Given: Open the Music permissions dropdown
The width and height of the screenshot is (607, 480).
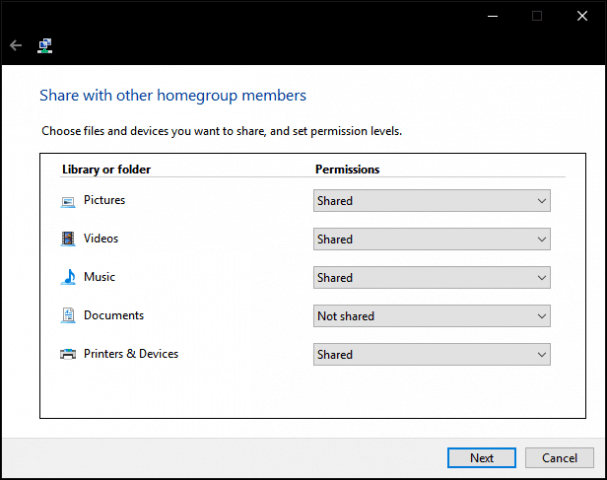Looking at the screenshot, I should click(x=432, y=277).
